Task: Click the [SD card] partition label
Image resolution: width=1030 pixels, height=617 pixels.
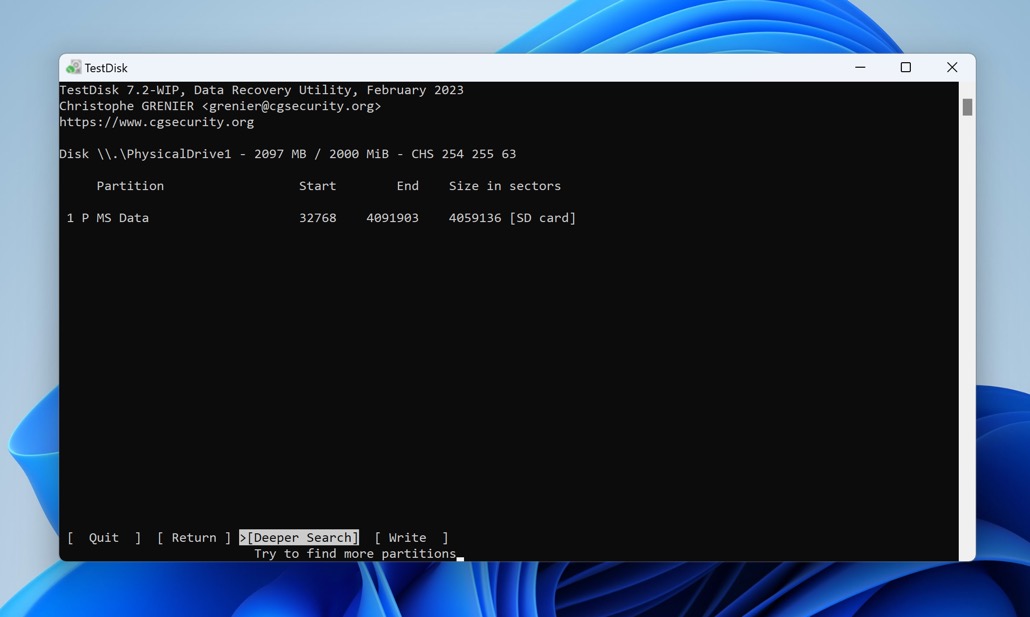Action: 543,218
